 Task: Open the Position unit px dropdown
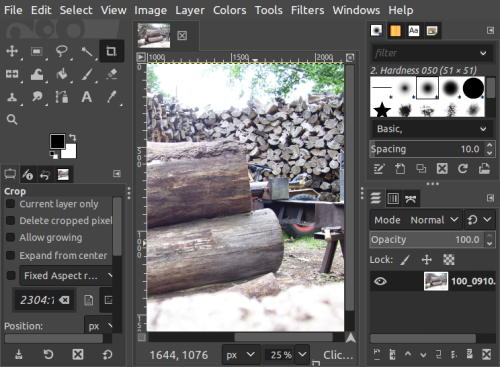pyautogui.click(x=99, y=326)
